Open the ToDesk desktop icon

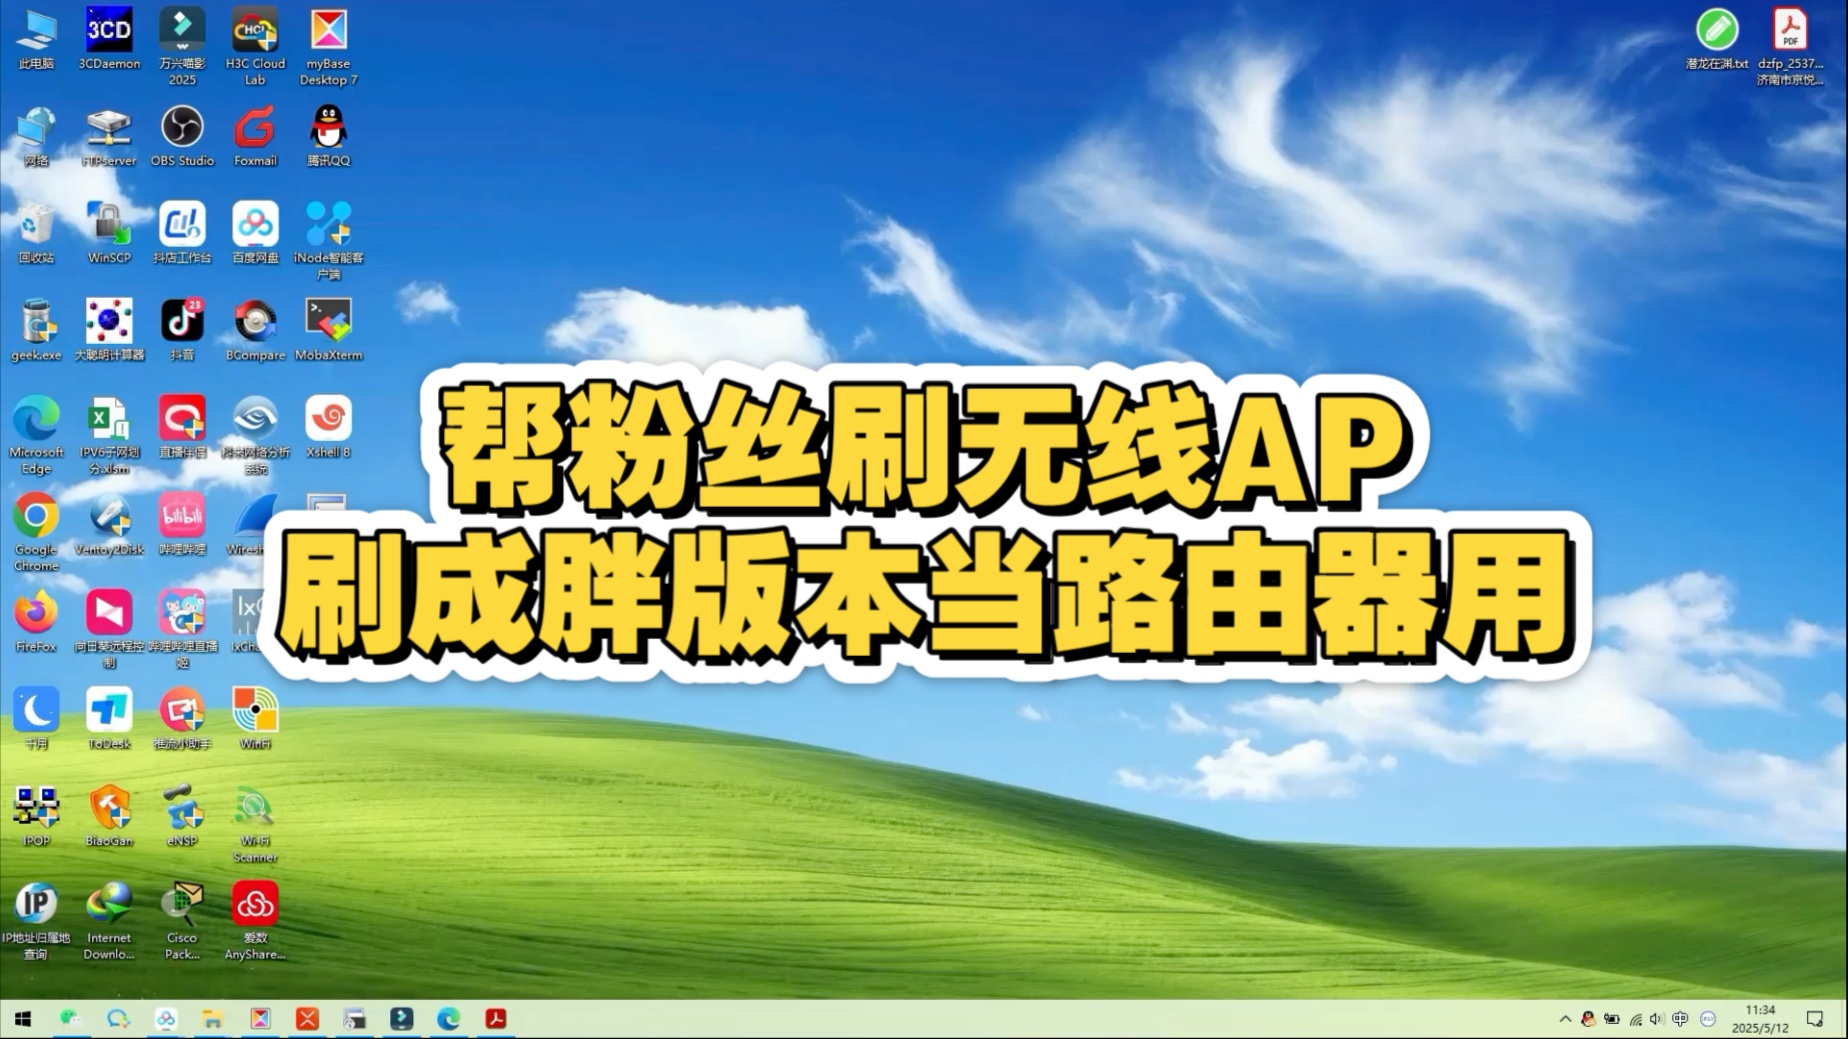point(109,719)
